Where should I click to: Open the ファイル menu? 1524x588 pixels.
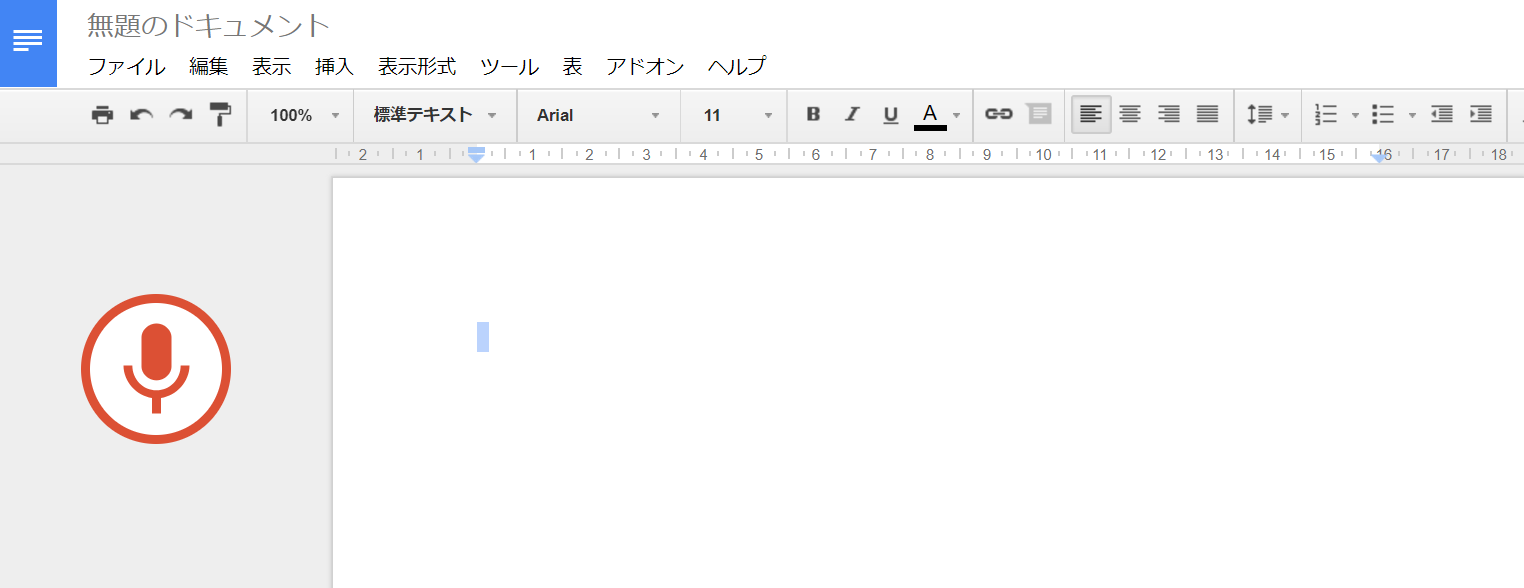(126, 67)
